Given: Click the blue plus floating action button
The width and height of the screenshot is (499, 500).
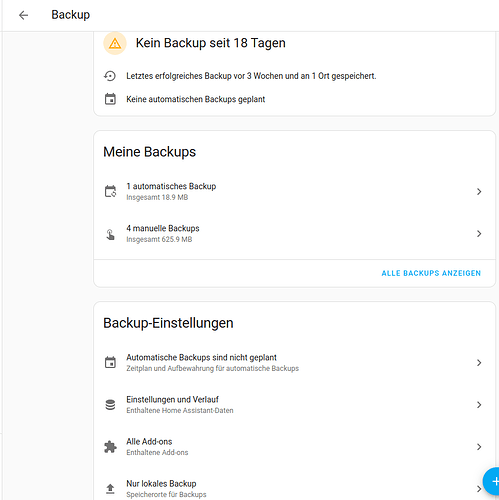Looking at the screenshot, I should 492,481.
